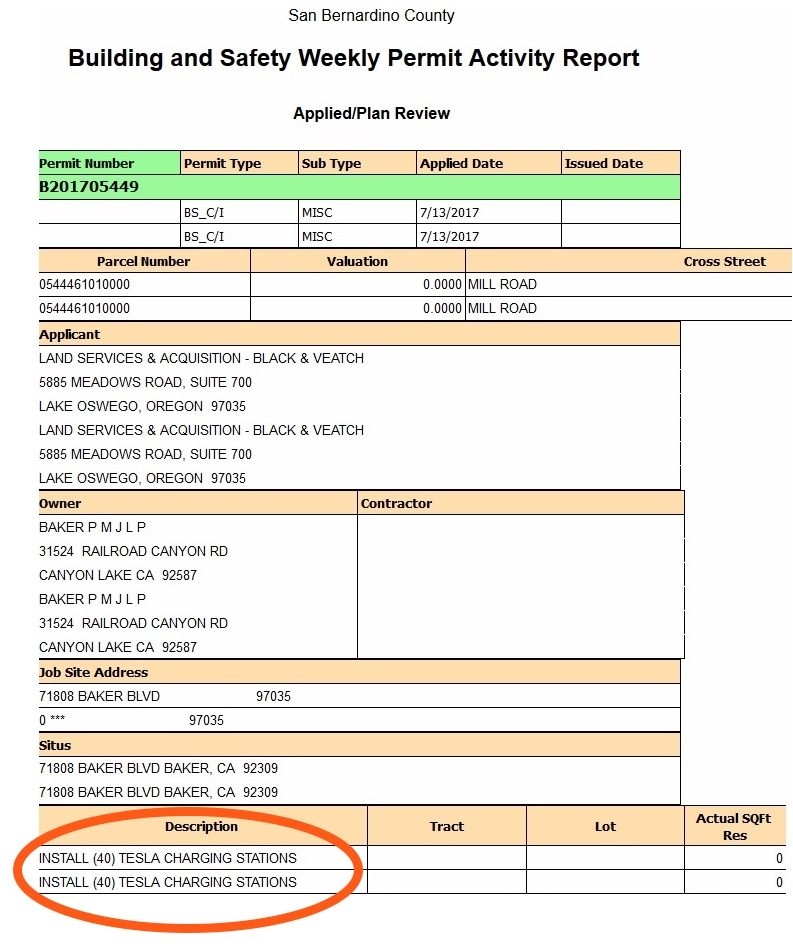
Task: Click the Owner section header
Action: (x=60, y=503)
